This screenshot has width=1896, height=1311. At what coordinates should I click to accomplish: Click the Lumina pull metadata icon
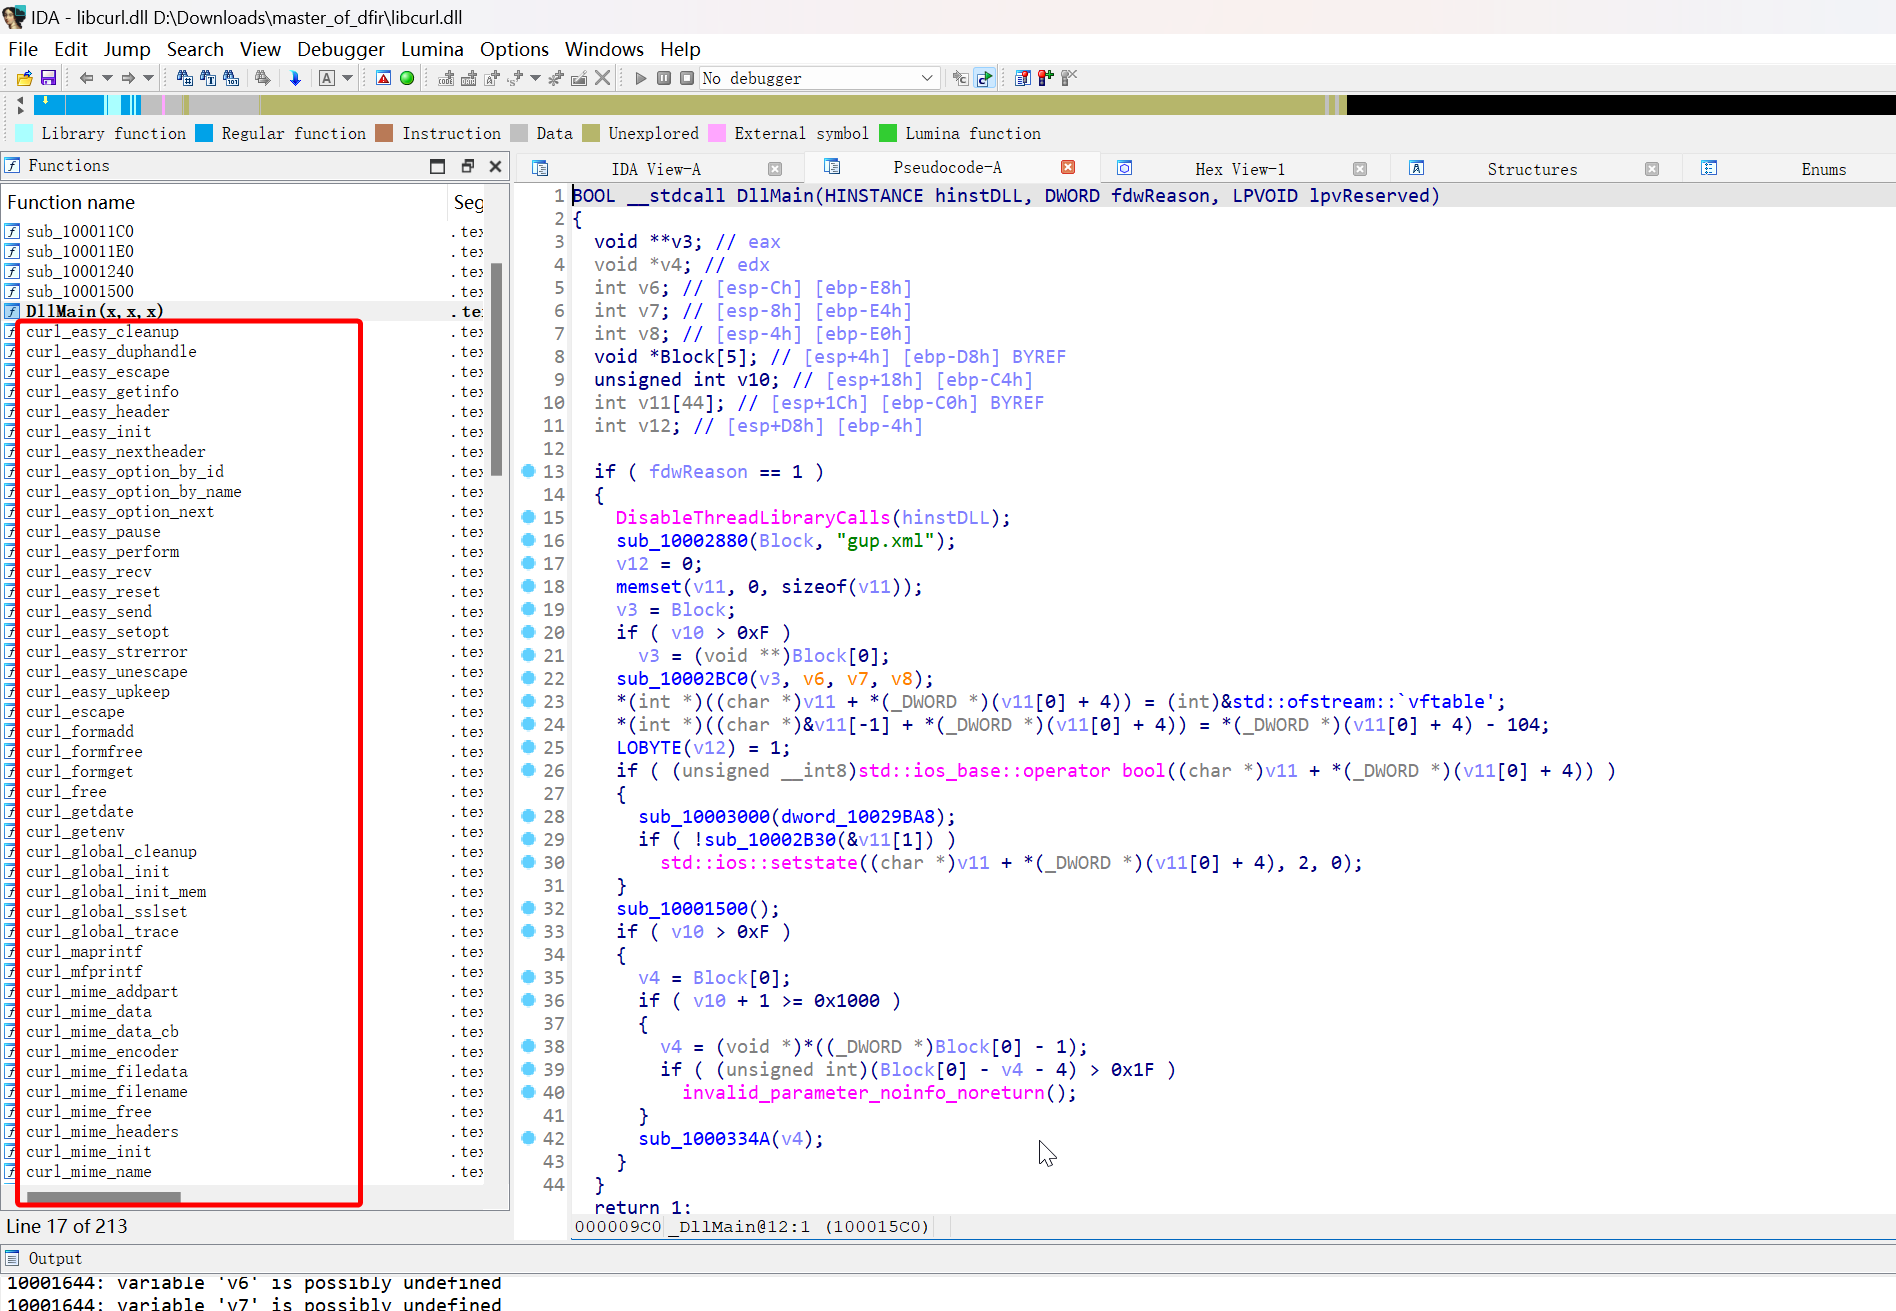[961, 78]
